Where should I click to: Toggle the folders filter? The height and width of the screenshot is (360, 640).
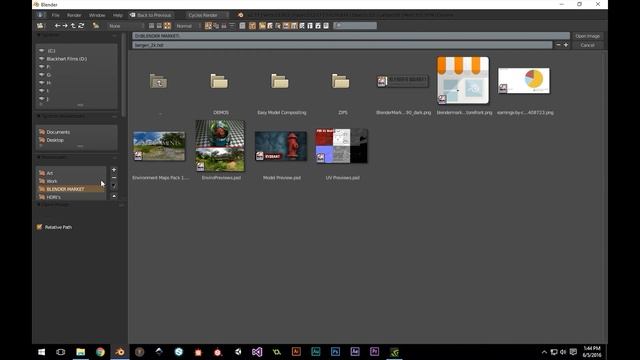(x=262, y=26)
